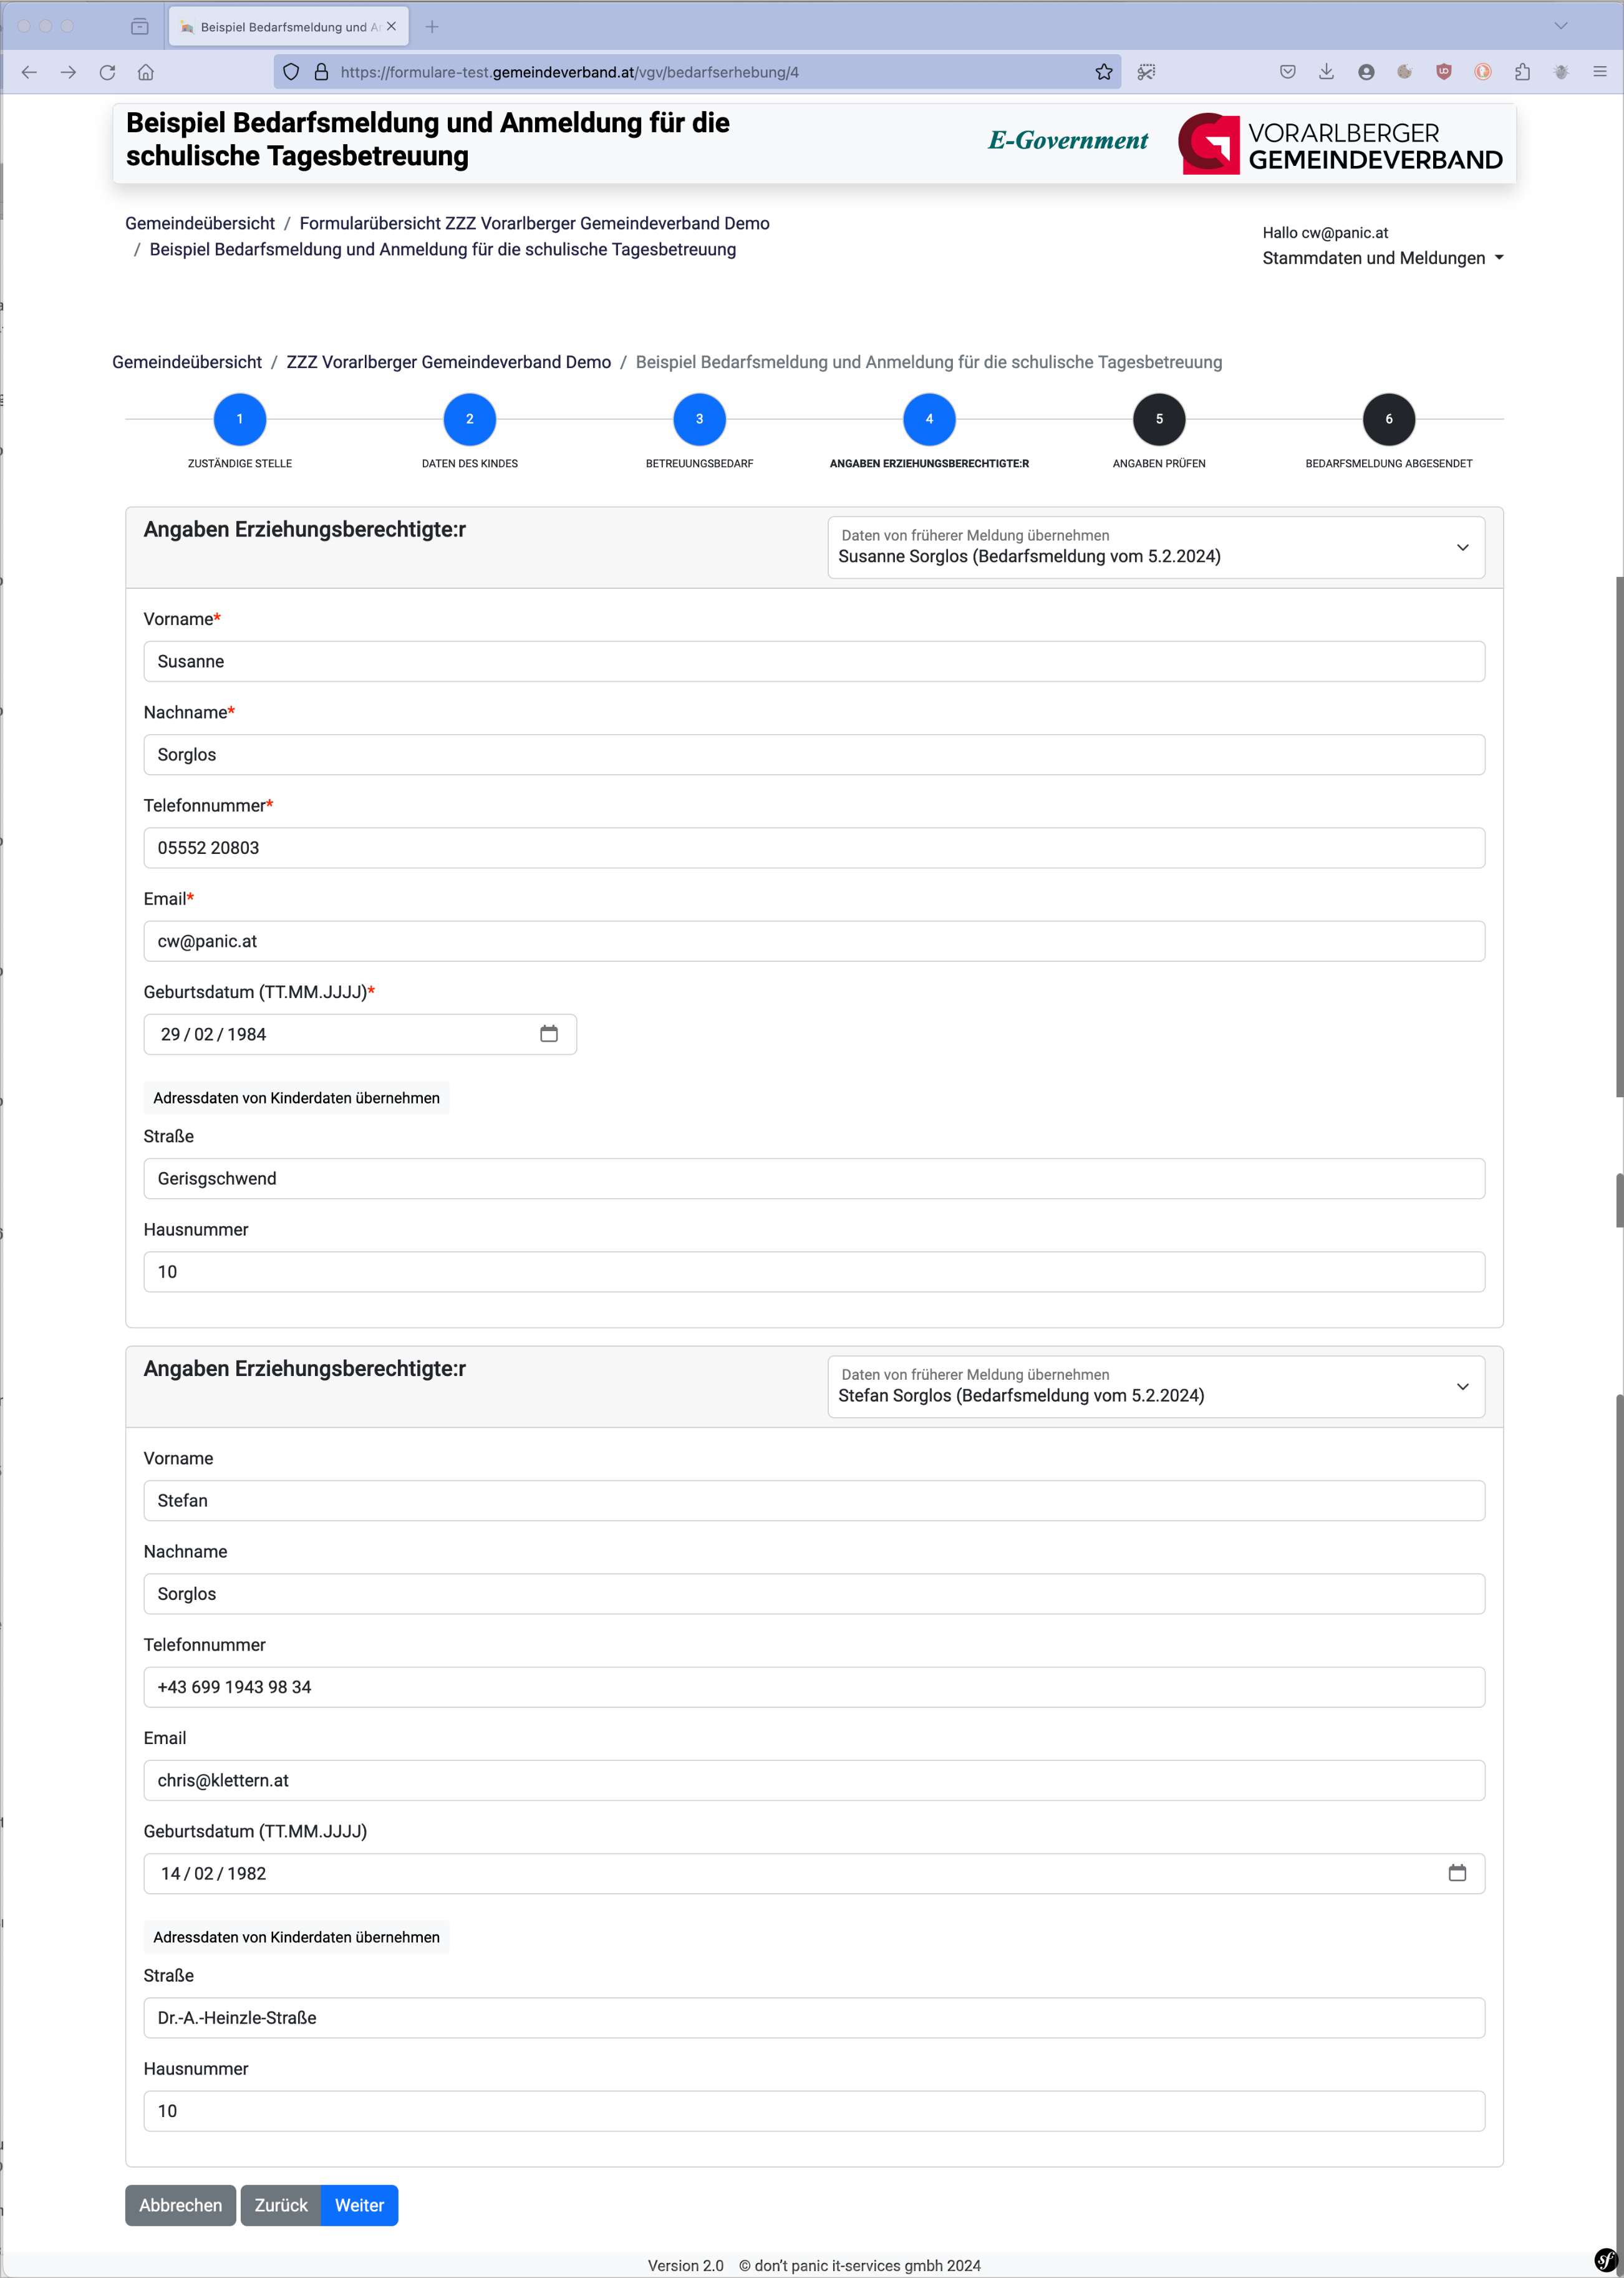
Task: Open the browser home page
Action: click(146, 72)
